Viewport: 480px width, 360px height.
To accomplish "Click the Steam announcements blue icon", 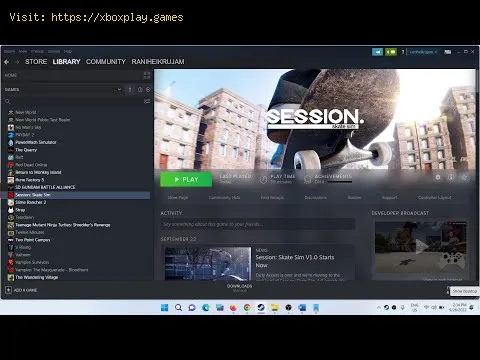I will click(x=377, y=52).
